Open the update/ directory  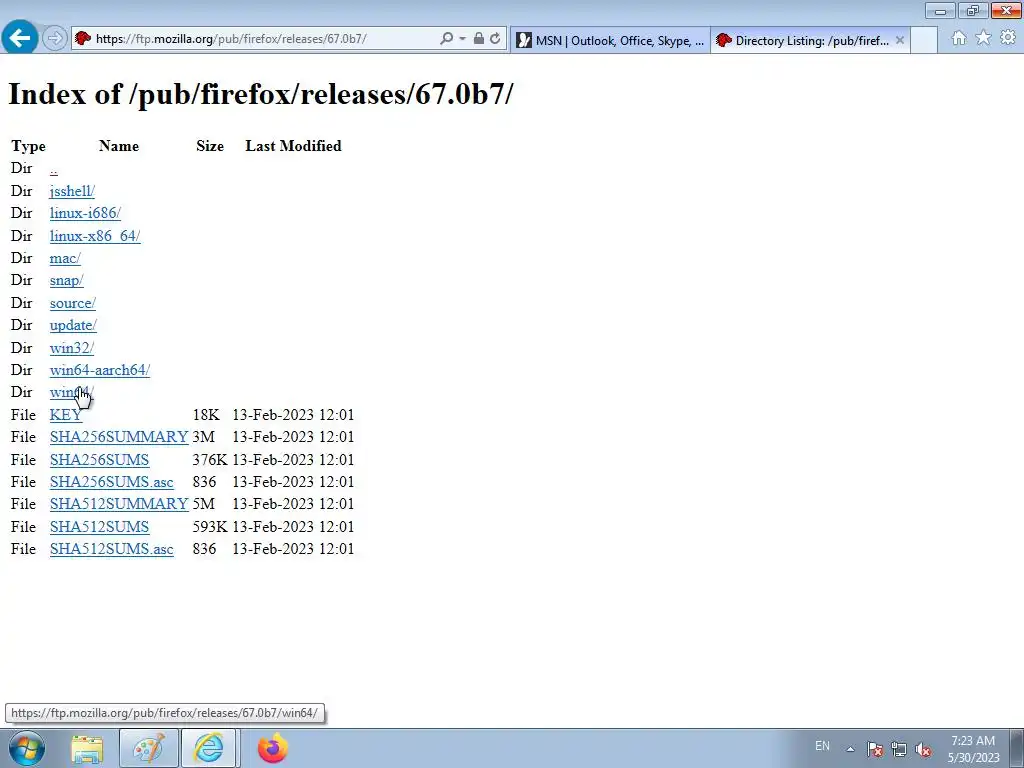[x=73, y=325]
